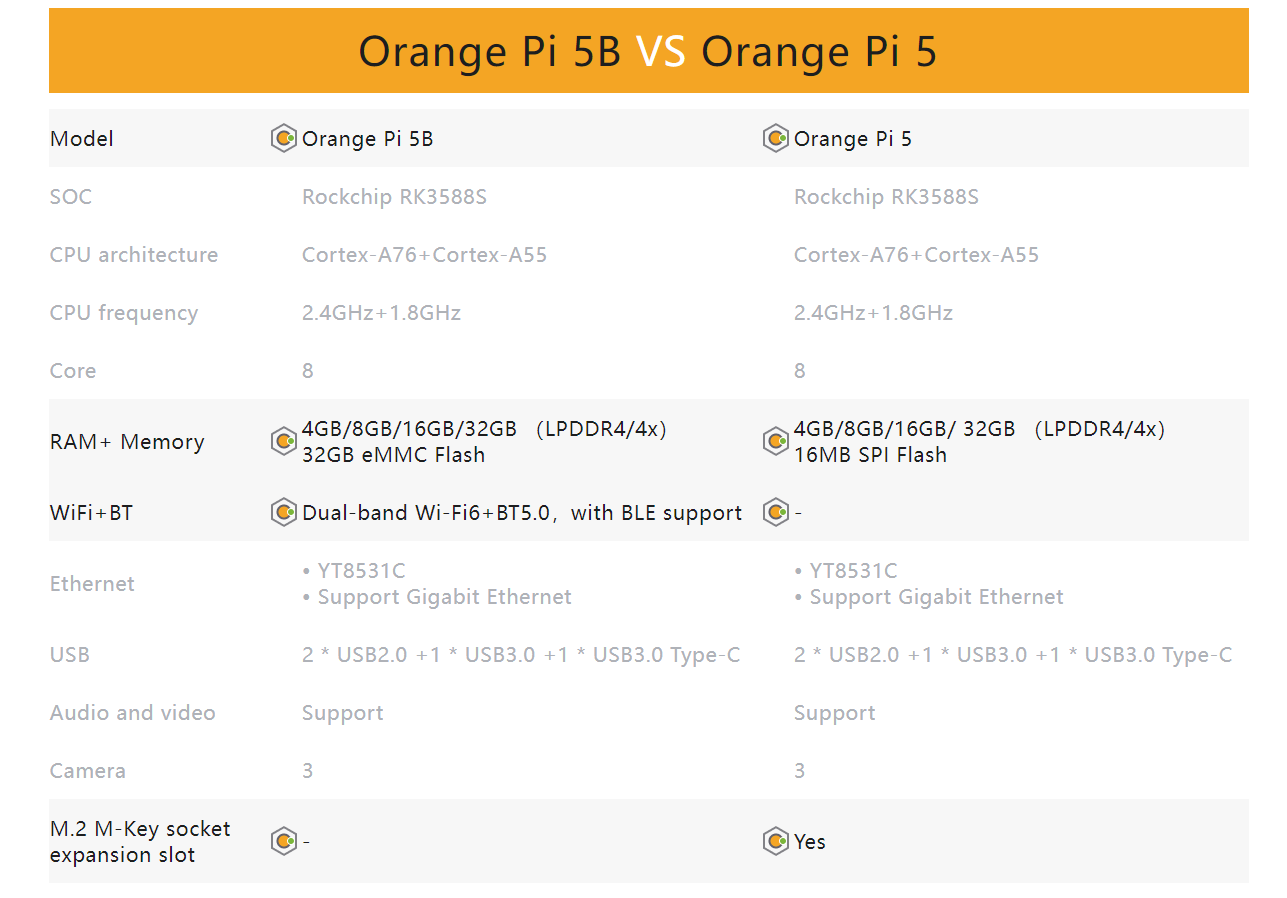1287x898 pixels.
Task: Click 'Rockchip RK3588S' in Orange Pi 5 column
Action: pyautogui.click(x=886, y=197)
